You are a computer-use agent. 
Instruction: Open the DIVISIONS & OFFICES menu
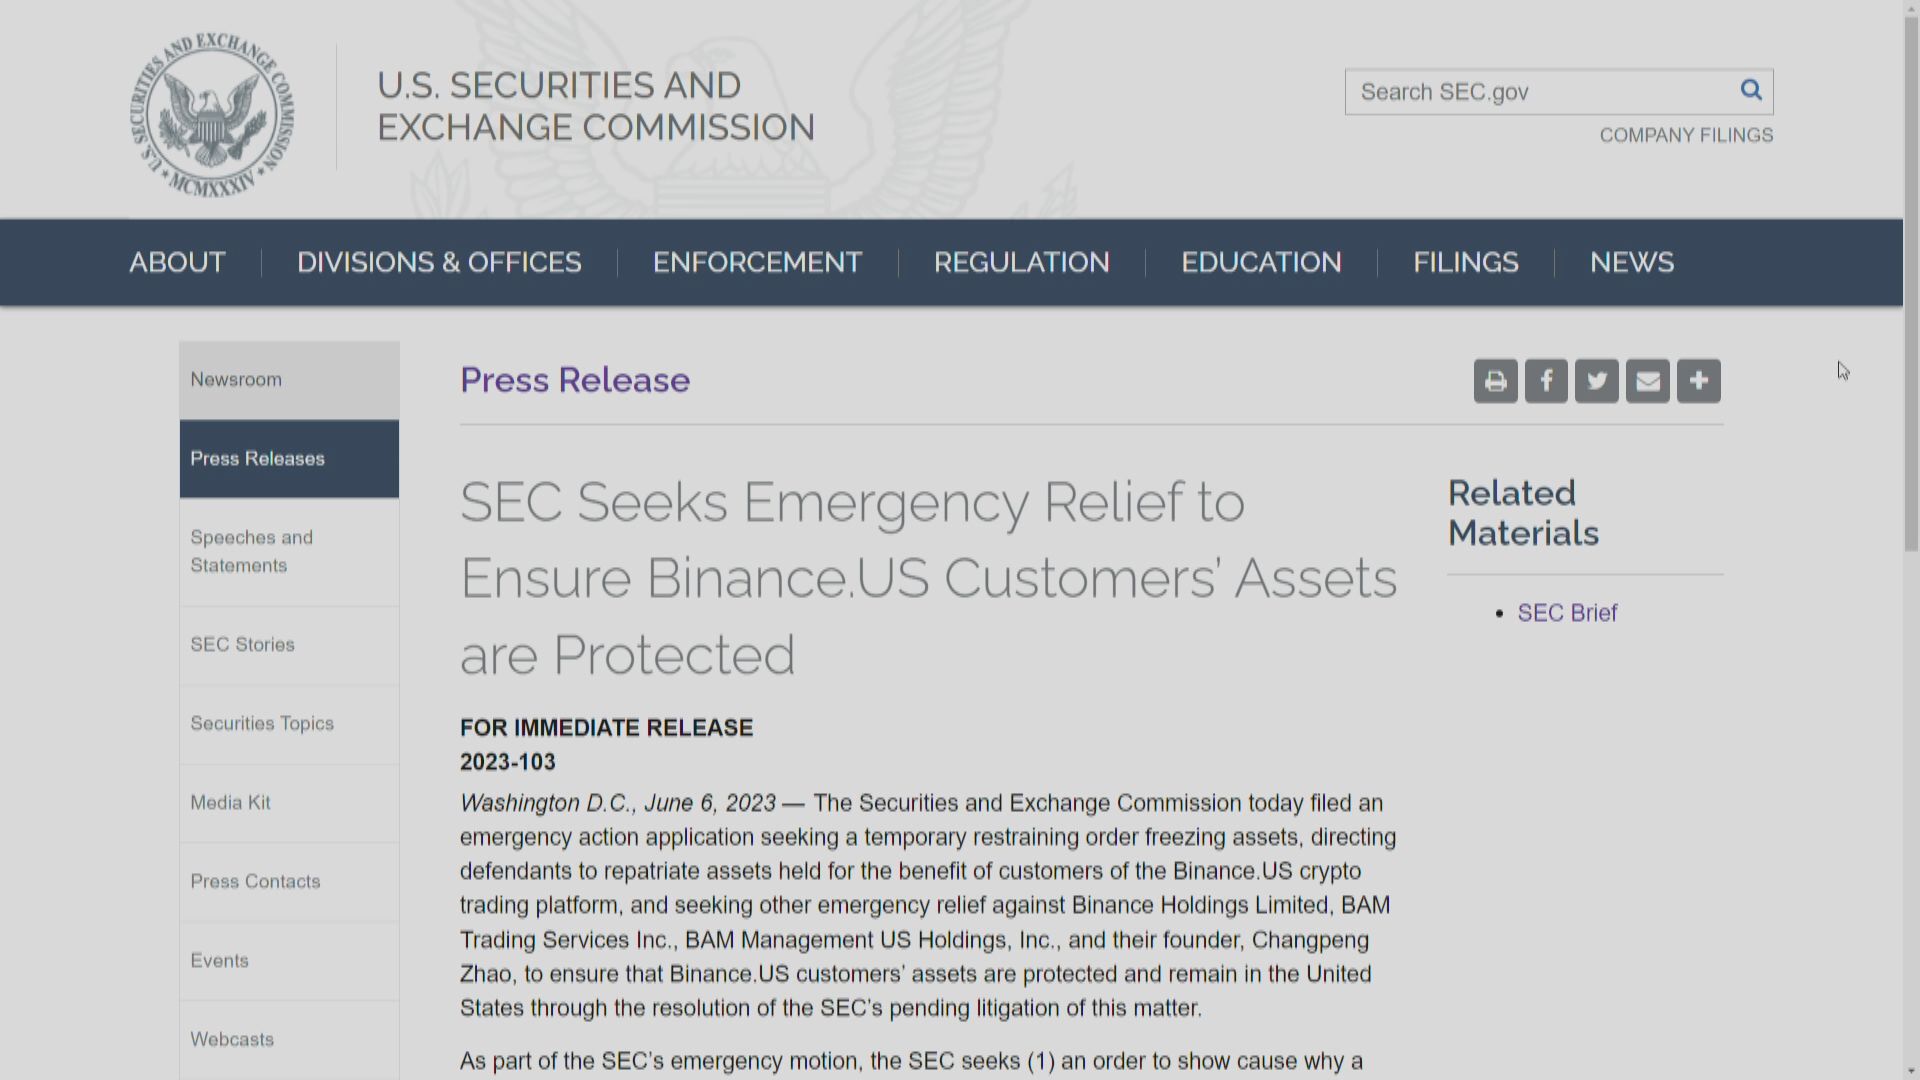pos(439,262)
